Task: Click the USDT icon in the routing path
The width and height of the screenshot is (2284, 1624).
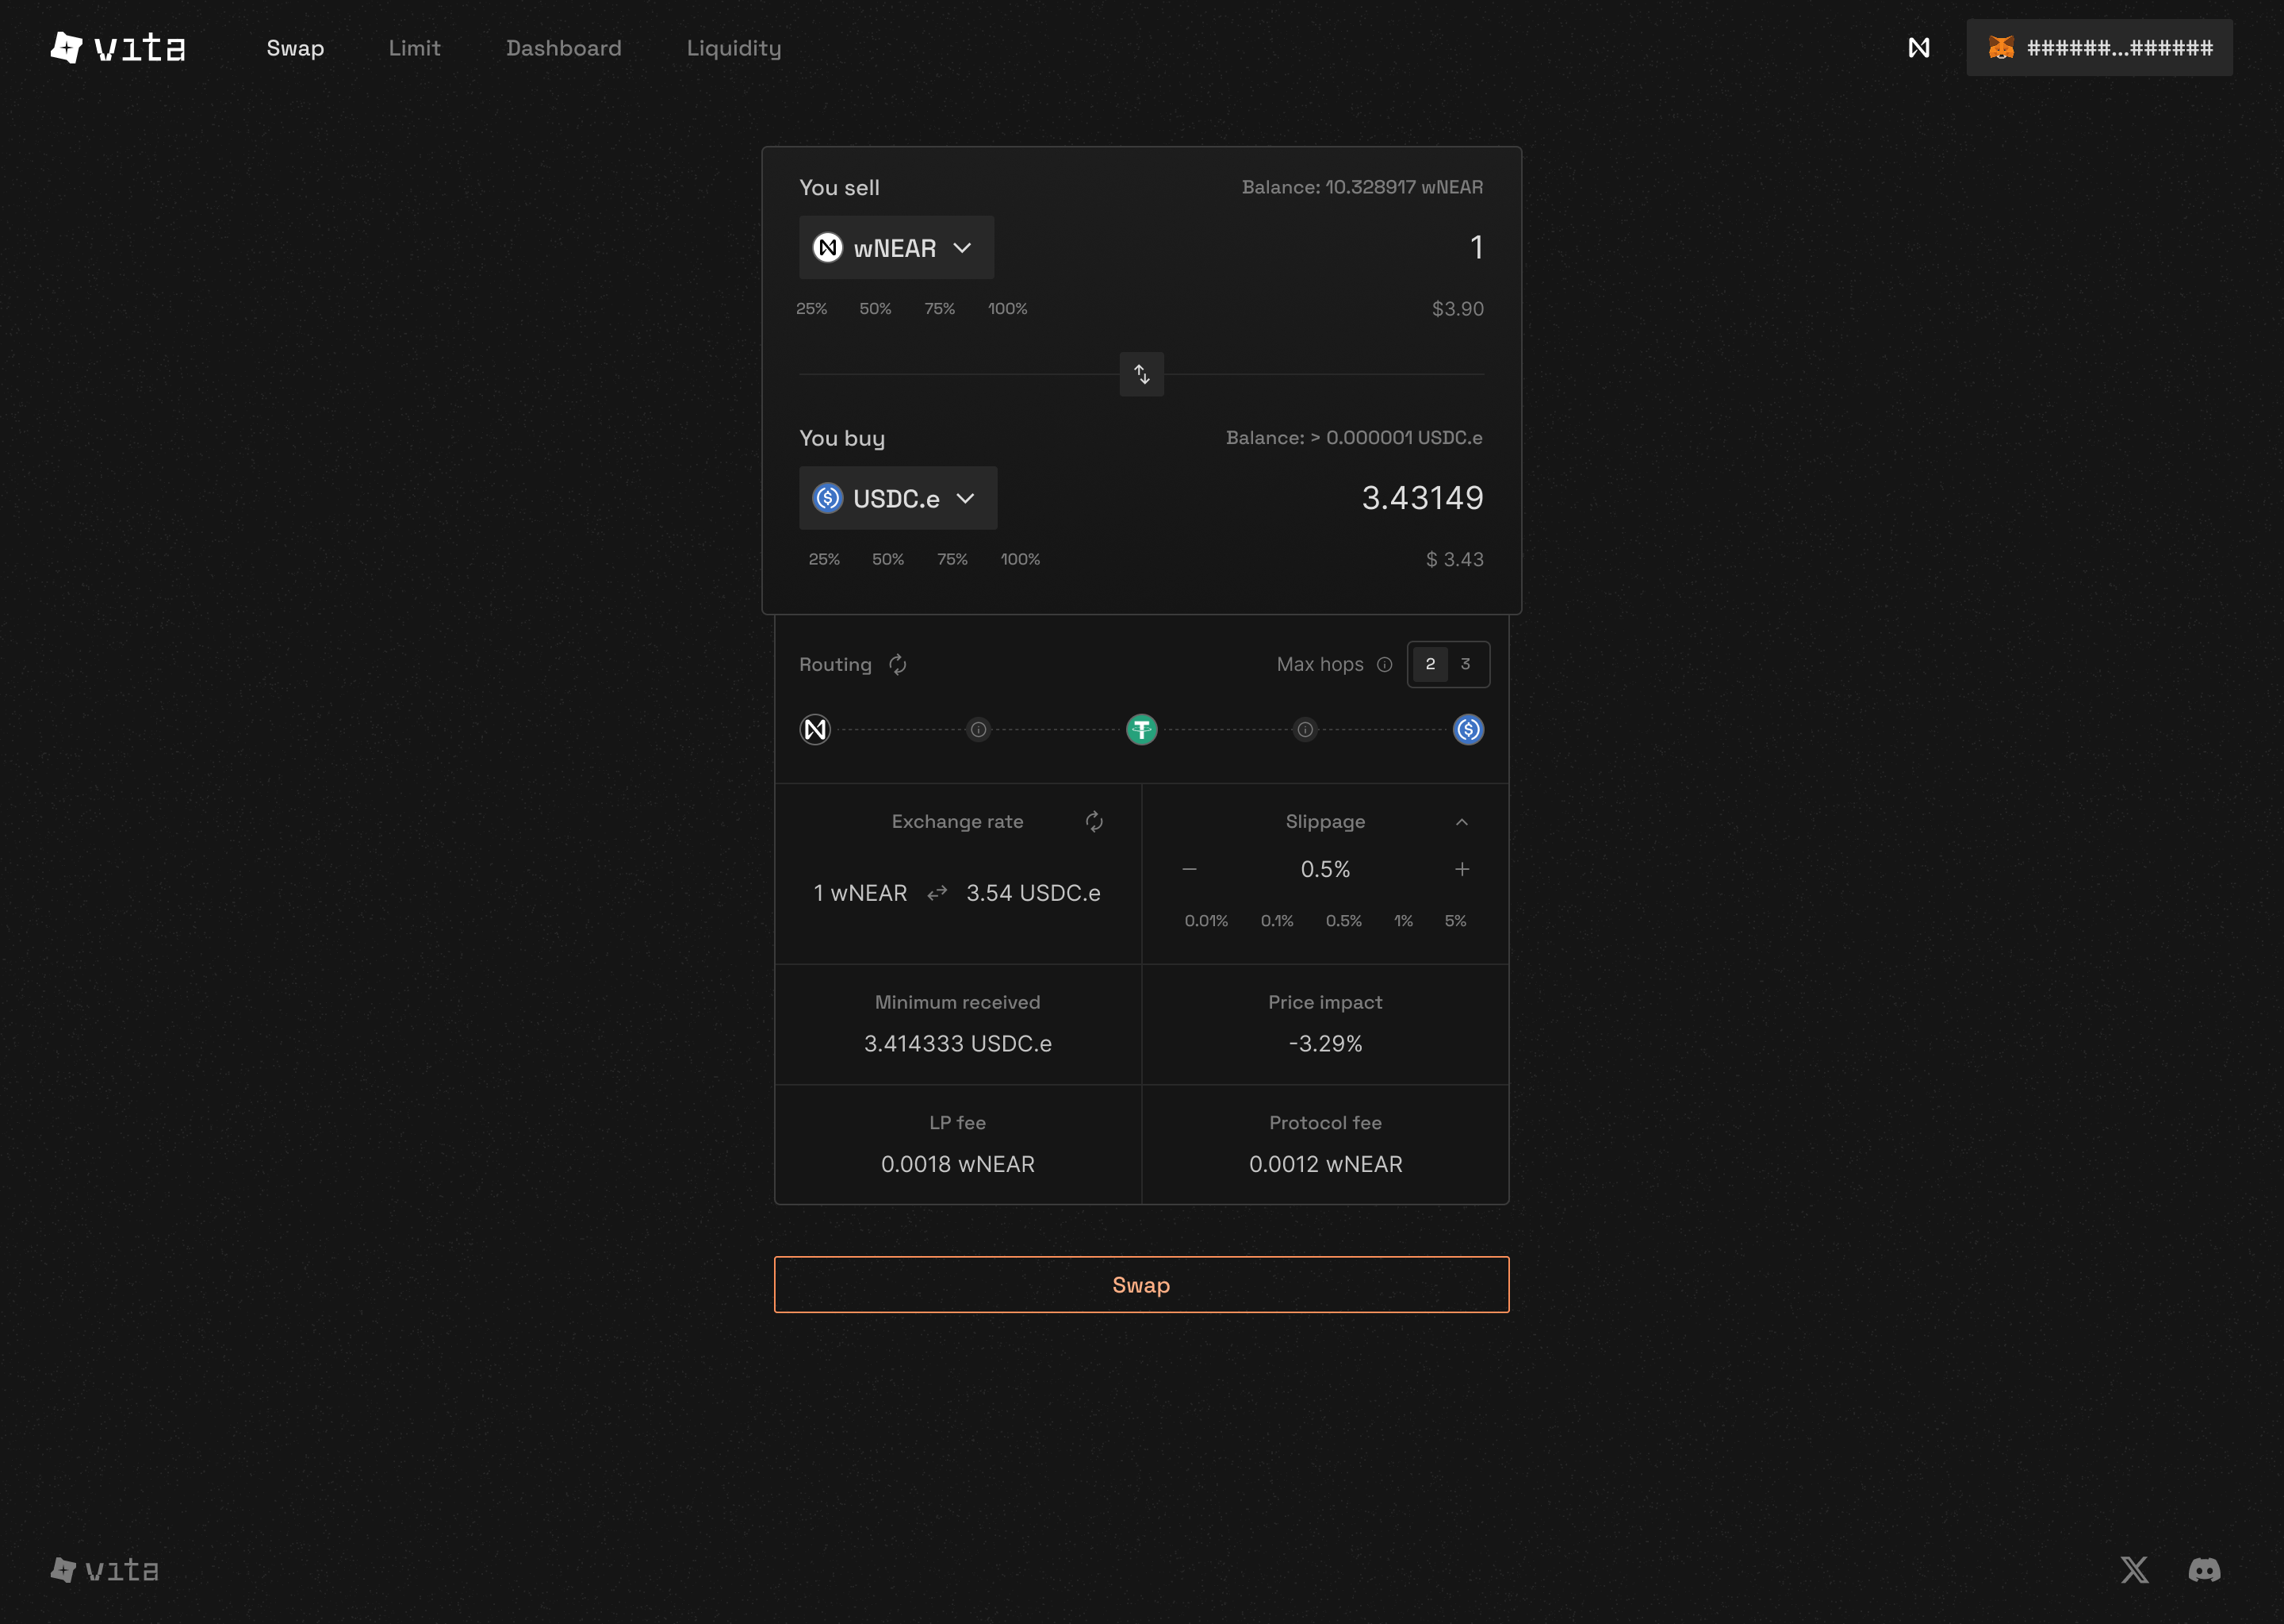Action: click(1141, 729)
